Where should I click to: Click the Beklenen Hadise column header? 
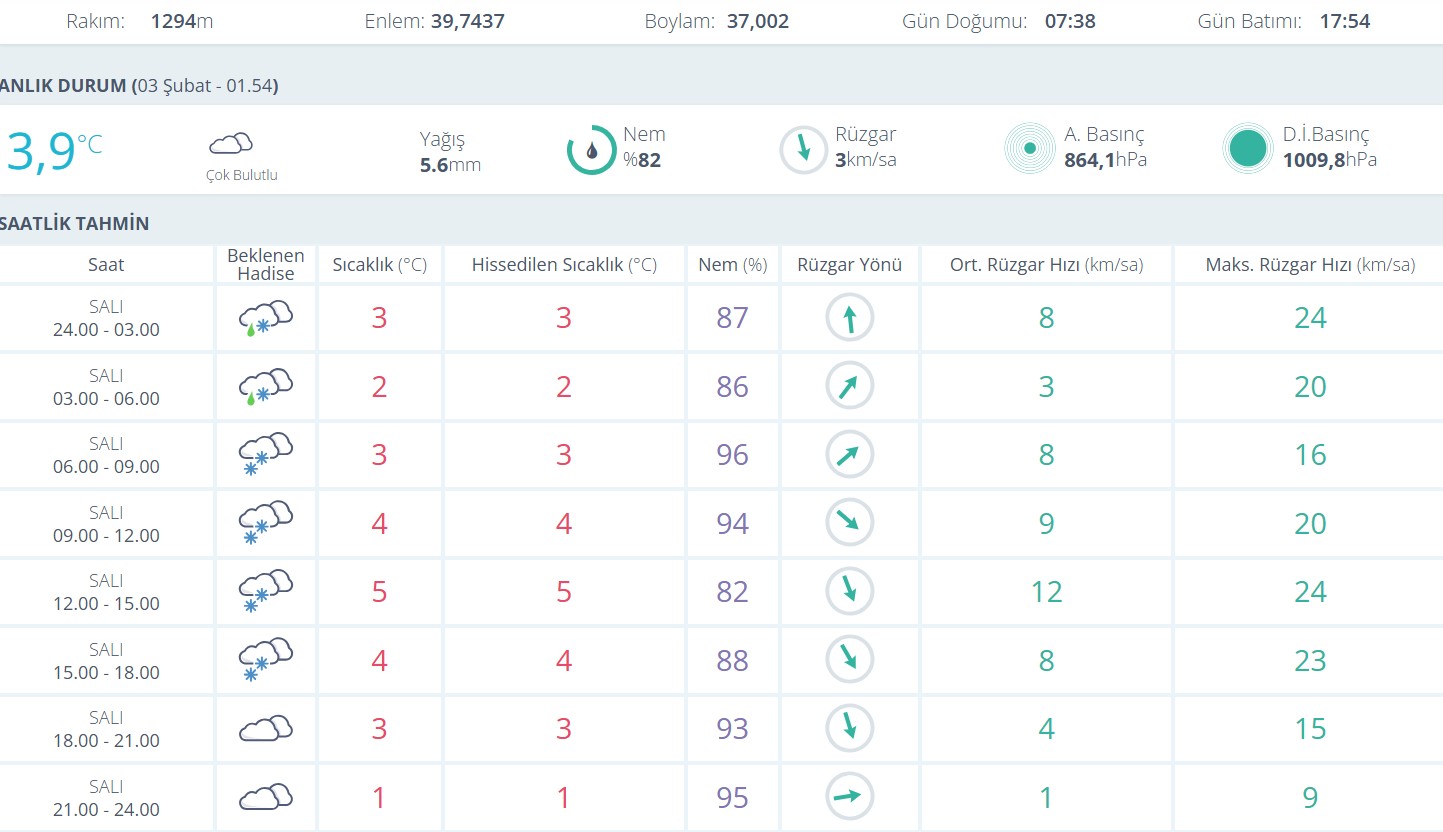pos(265,265)
